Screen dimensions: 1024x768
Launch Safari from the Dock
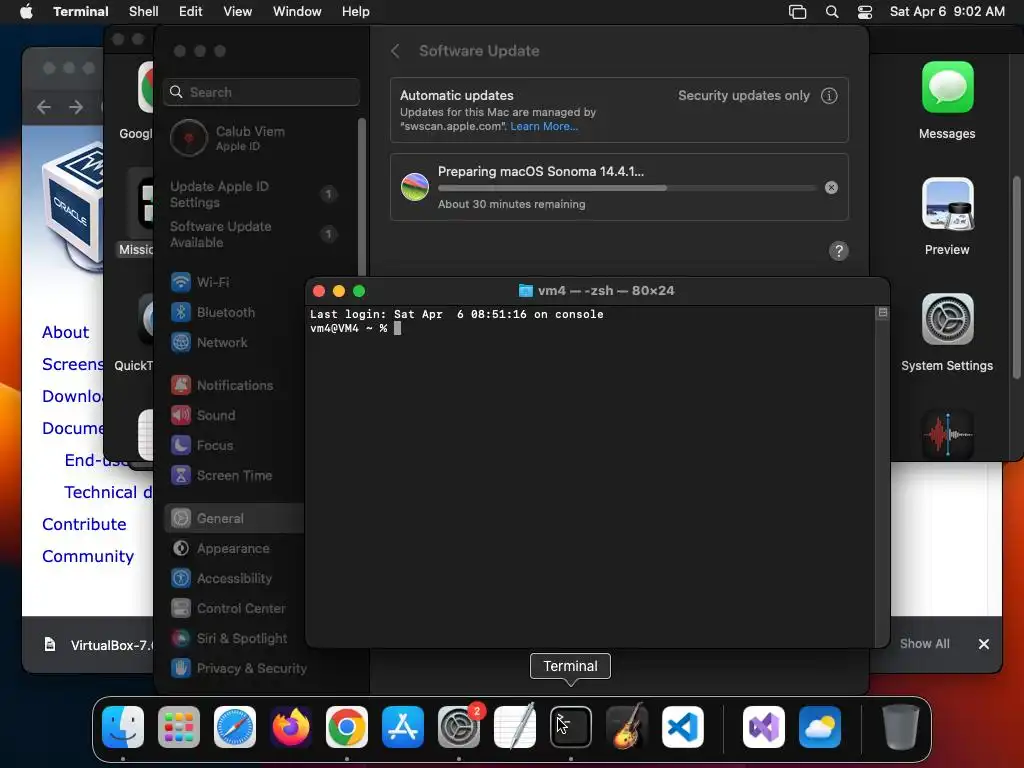pos(235,727)
